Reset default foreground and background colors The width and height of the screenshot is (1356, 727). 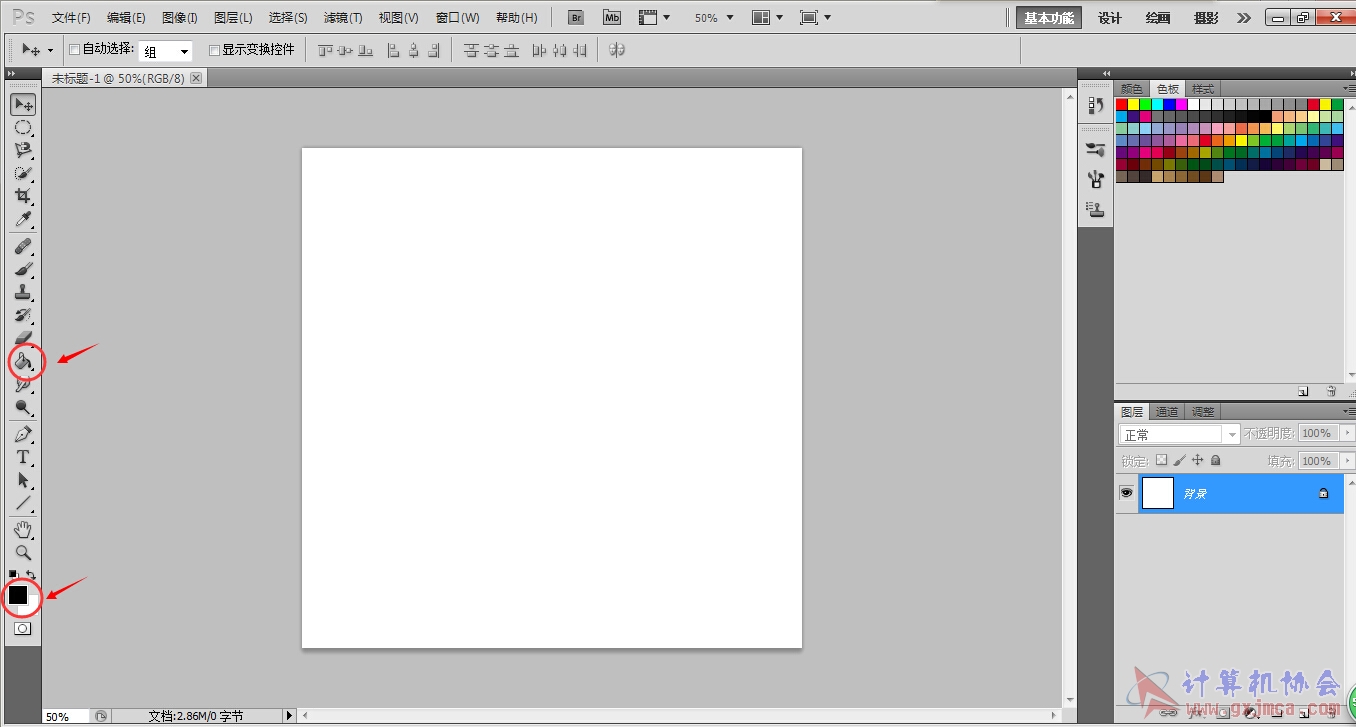click(13, 574)
